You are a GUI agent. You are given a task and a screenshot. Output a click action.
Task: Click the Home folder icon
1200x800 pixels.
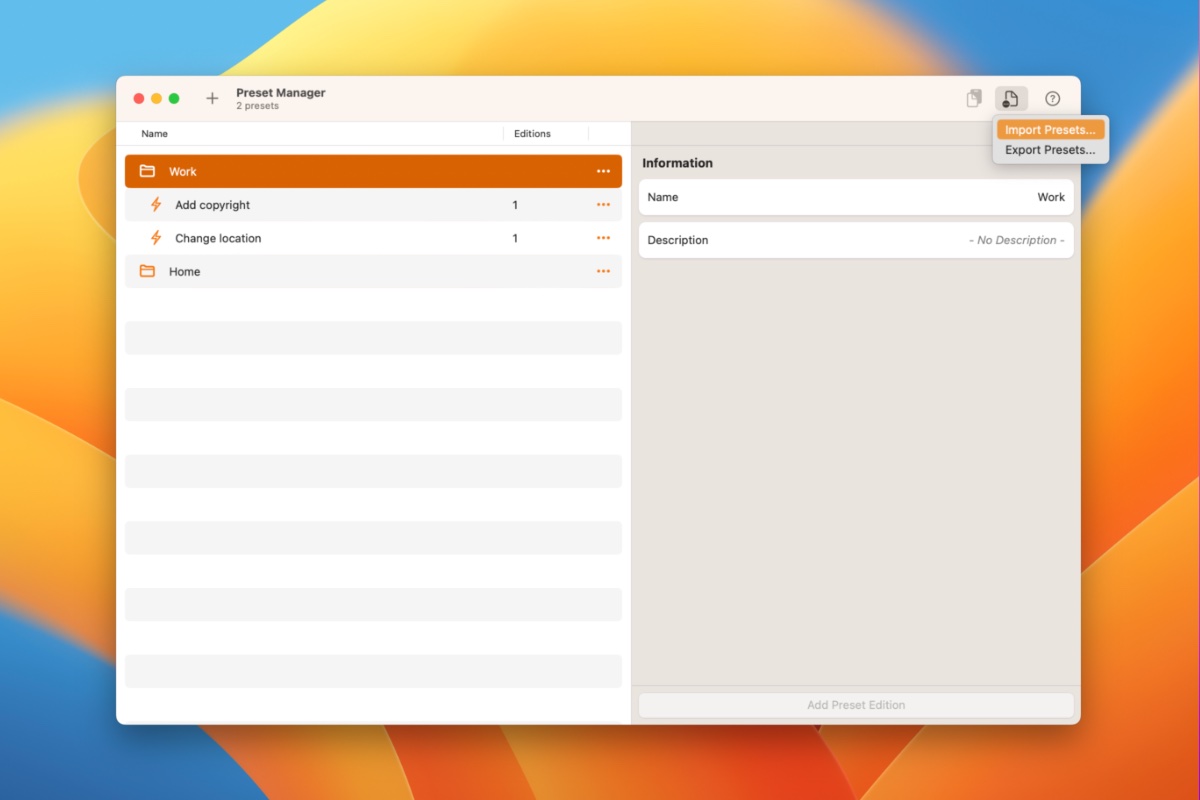[x=147, y=271]
